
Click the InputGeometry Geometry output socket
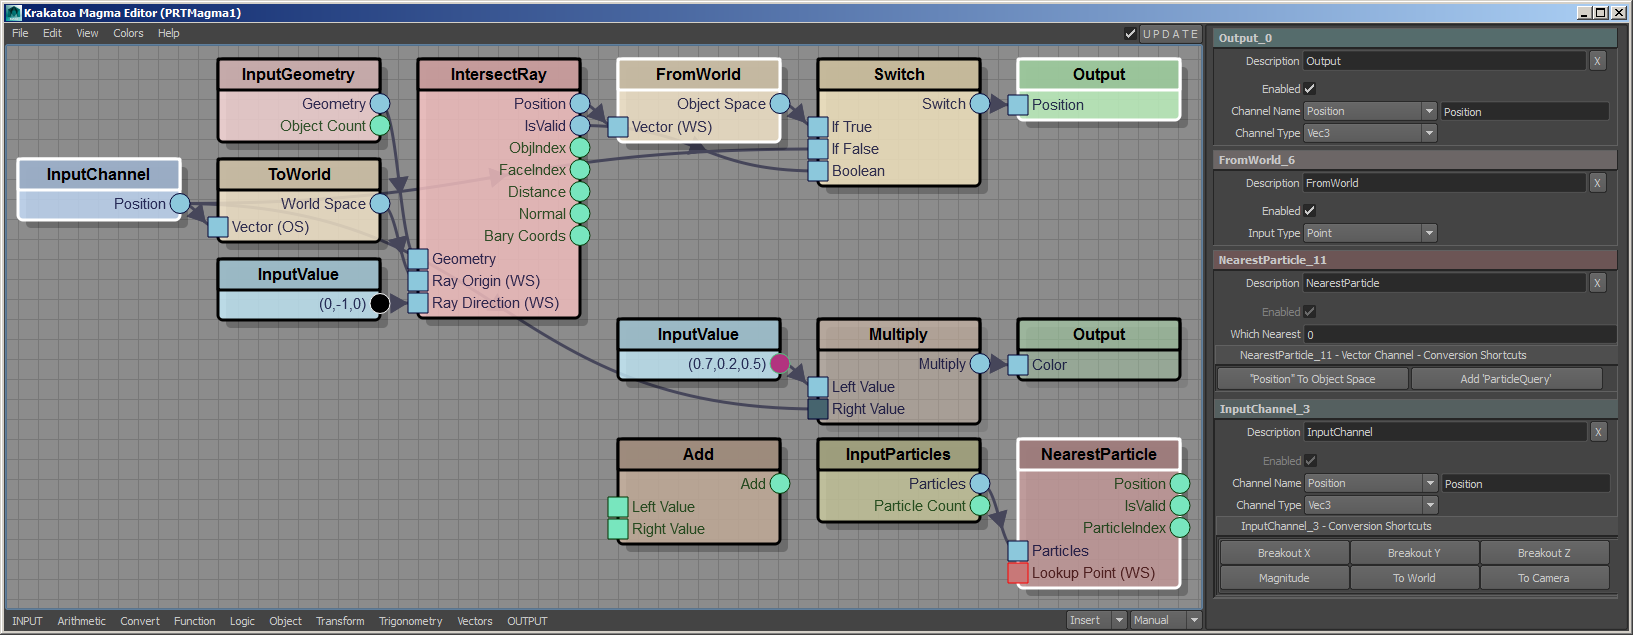(x=380, y=104)
